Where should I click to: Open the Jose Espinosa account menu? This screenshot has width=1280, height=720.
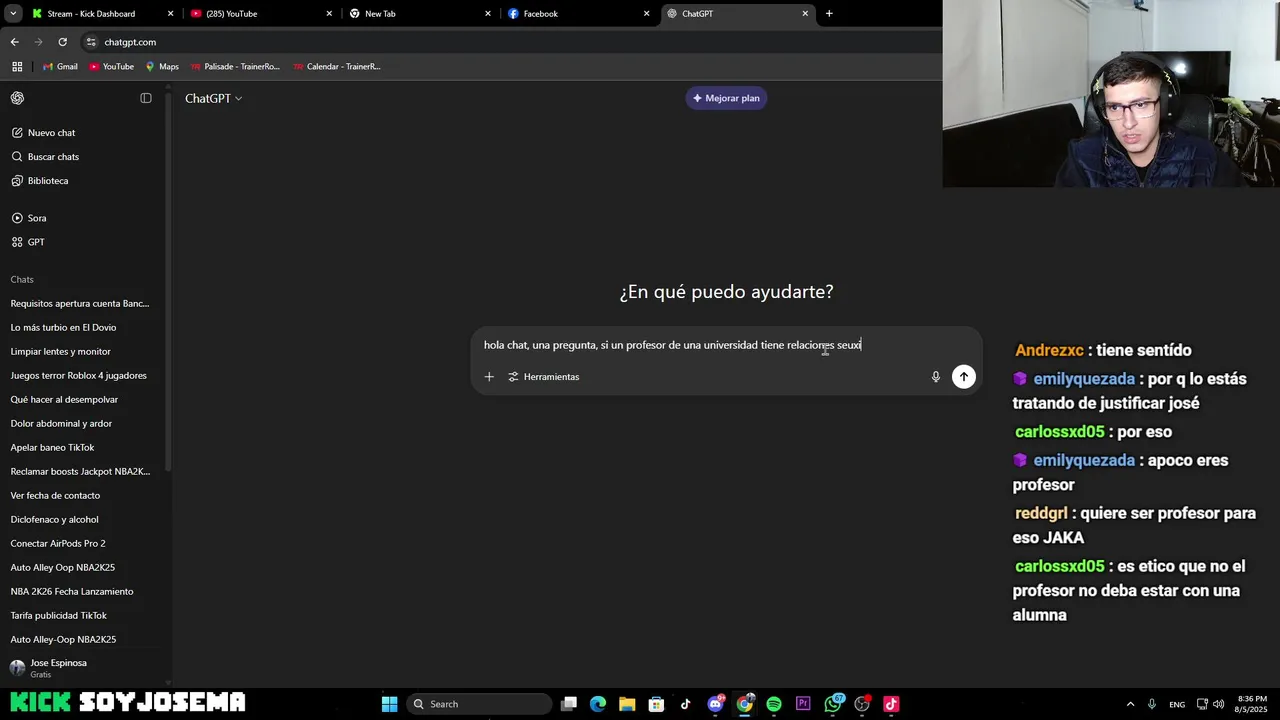84,668
